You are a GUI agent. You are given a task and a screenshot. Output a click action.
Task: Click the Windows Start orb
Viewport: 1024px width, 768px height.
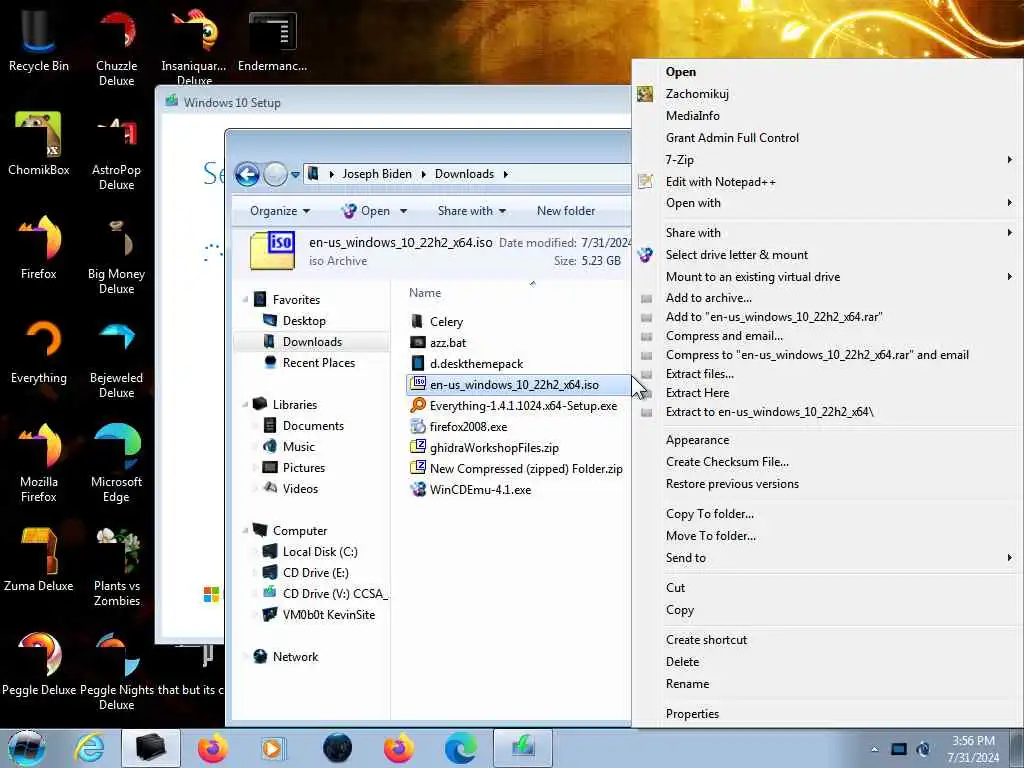(26, 748)
